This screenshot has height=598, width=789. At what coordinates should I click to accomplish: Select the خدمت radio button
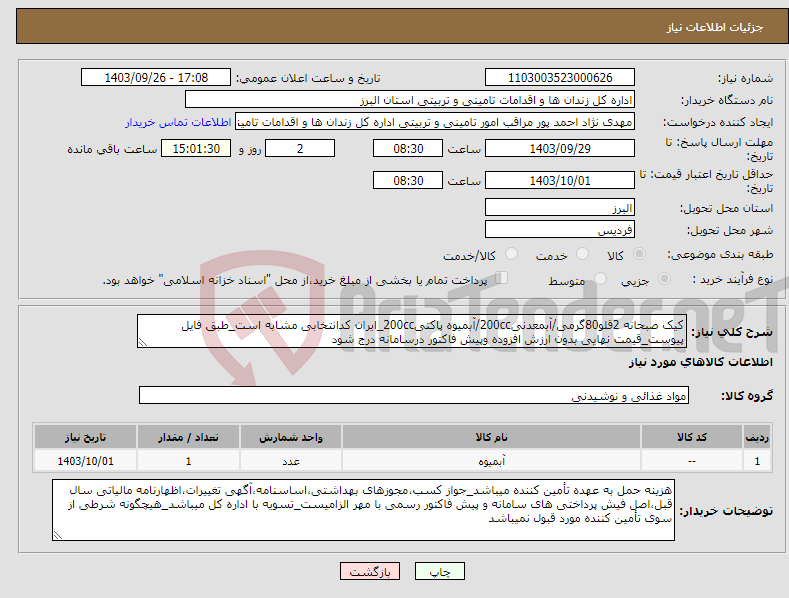[x=582, y=254]
